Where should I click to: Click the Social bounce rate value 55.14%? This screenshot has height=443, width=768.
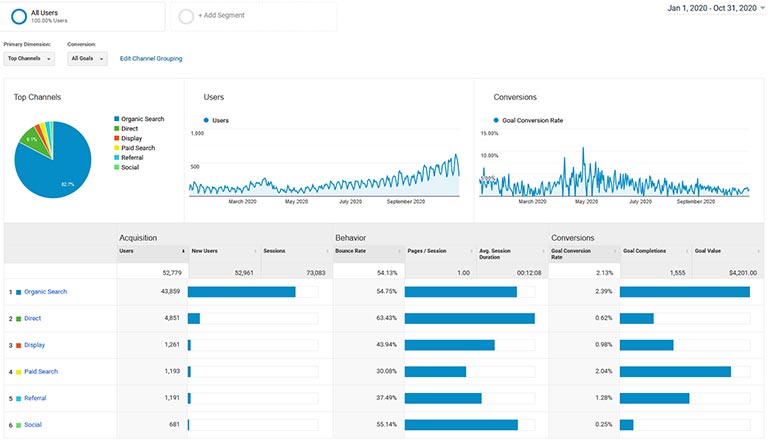click(386, 424)
